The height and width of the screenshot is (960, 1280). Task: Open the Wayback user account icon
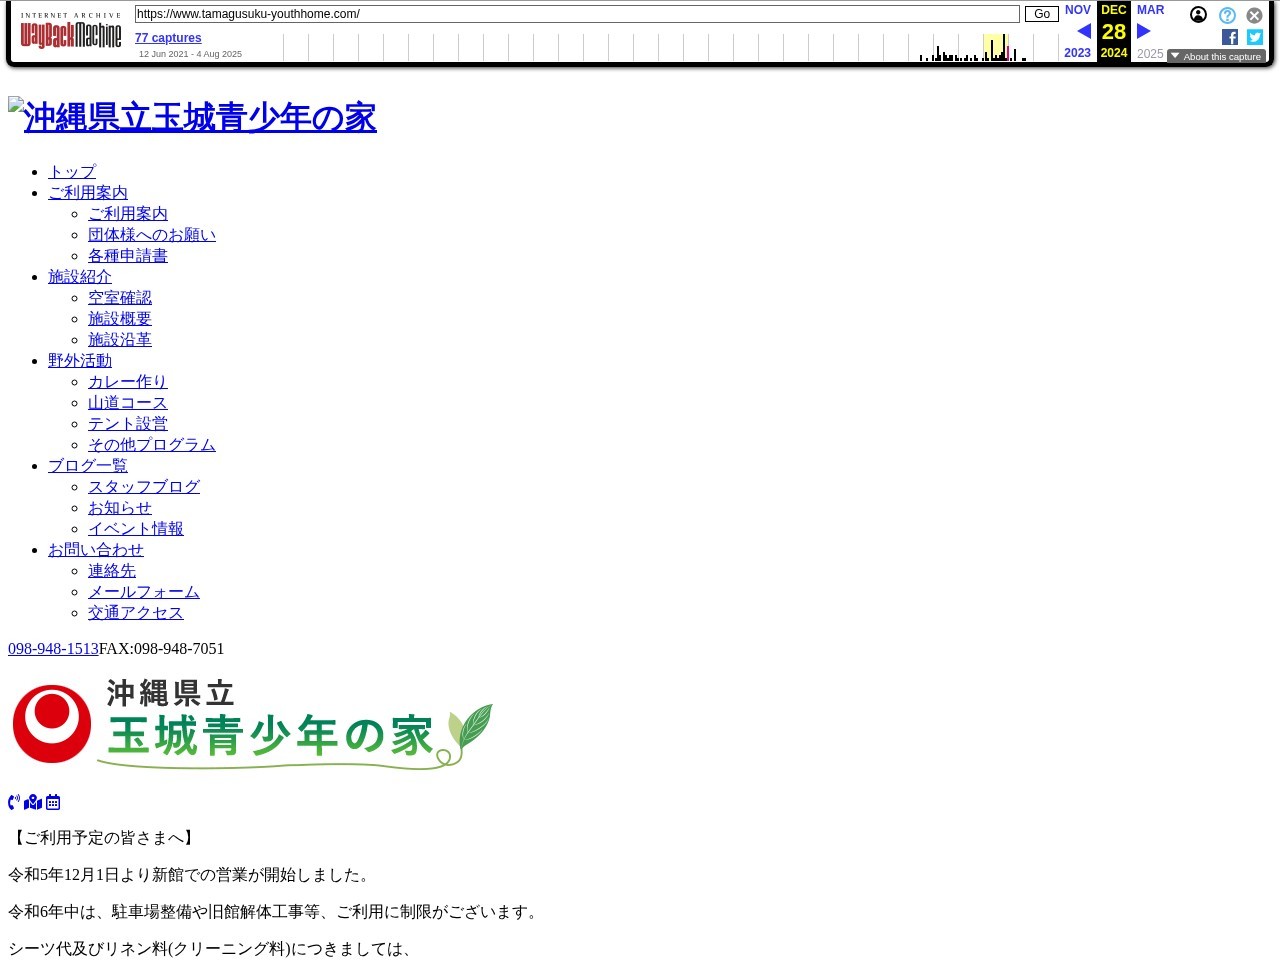point(1198,15)
